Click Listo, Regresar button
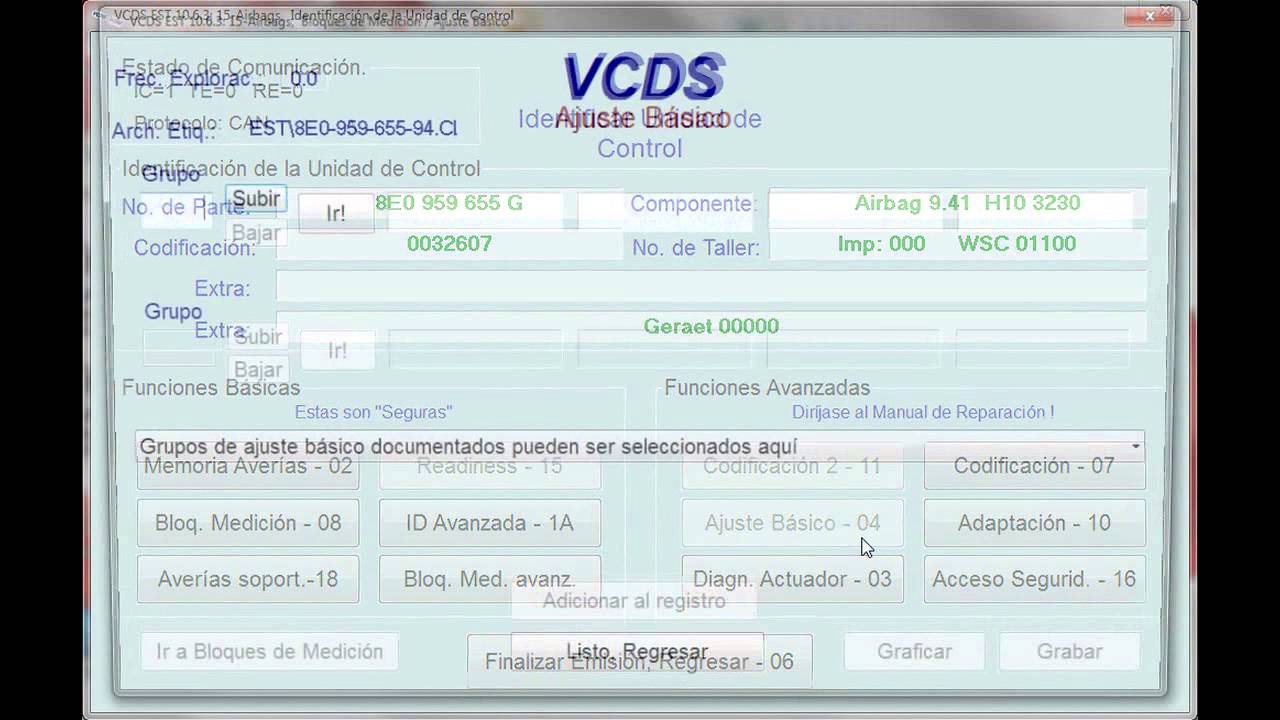The width and height of the screenshot is (1280, 720). 637,652
